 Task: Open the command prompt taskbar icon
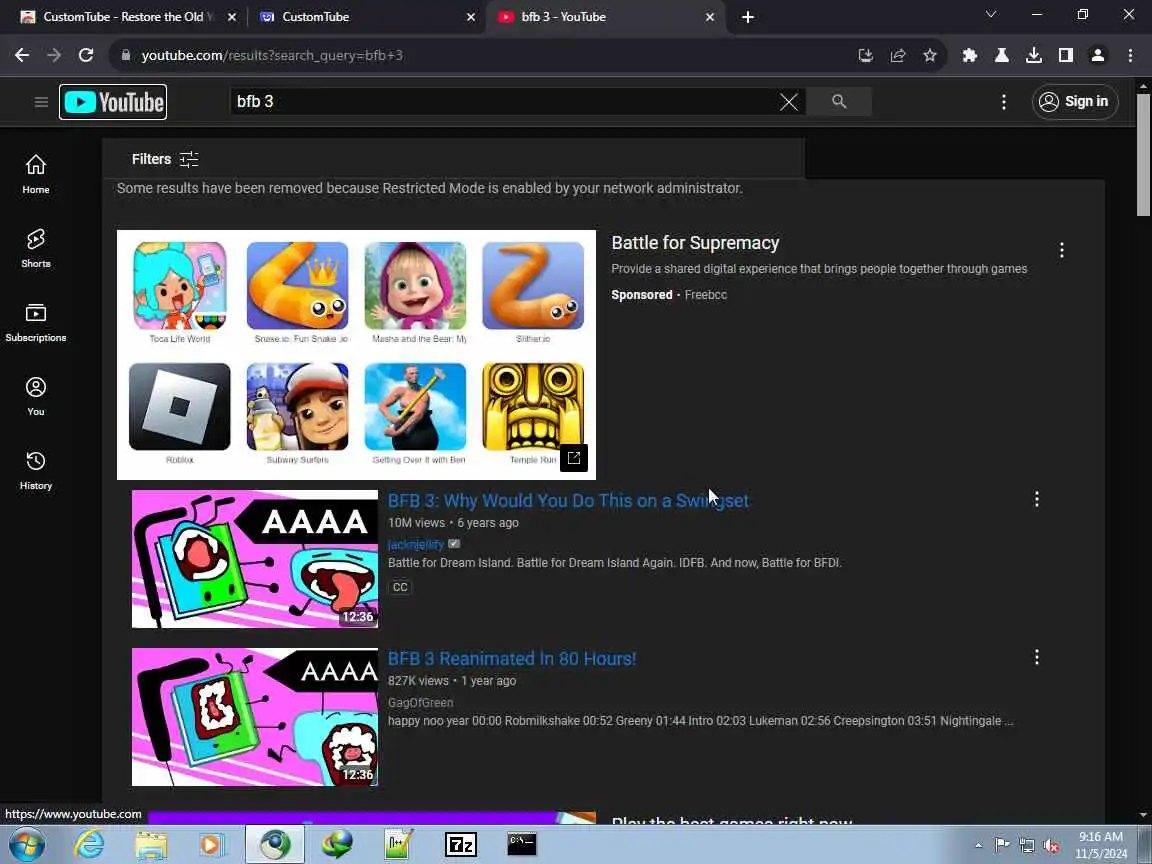click(522, 845)
